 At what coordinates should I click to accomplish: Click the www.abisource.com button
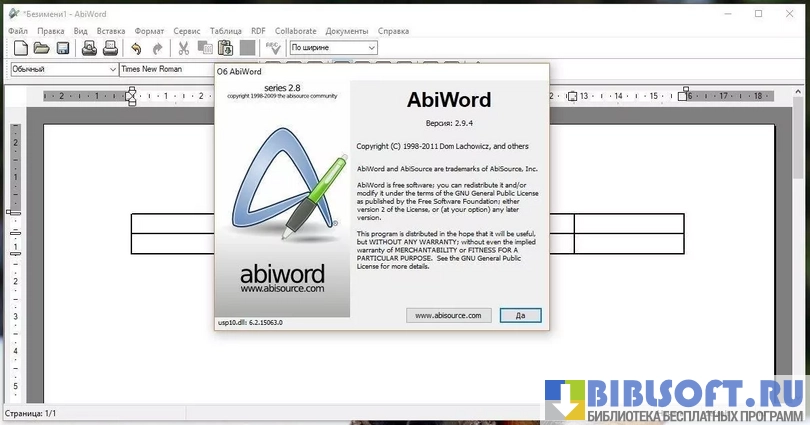[448, 315]
